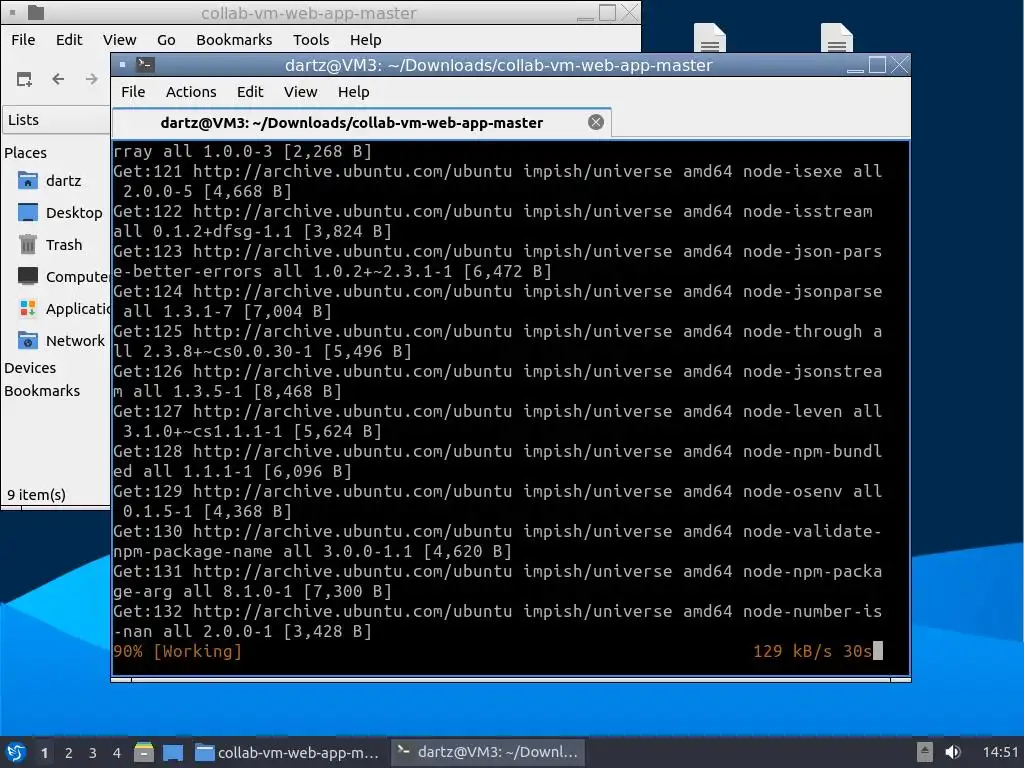Viewport: 1024px width, 768px height.
Task: Open File menu in terminal window
Action: pos(133,92)
